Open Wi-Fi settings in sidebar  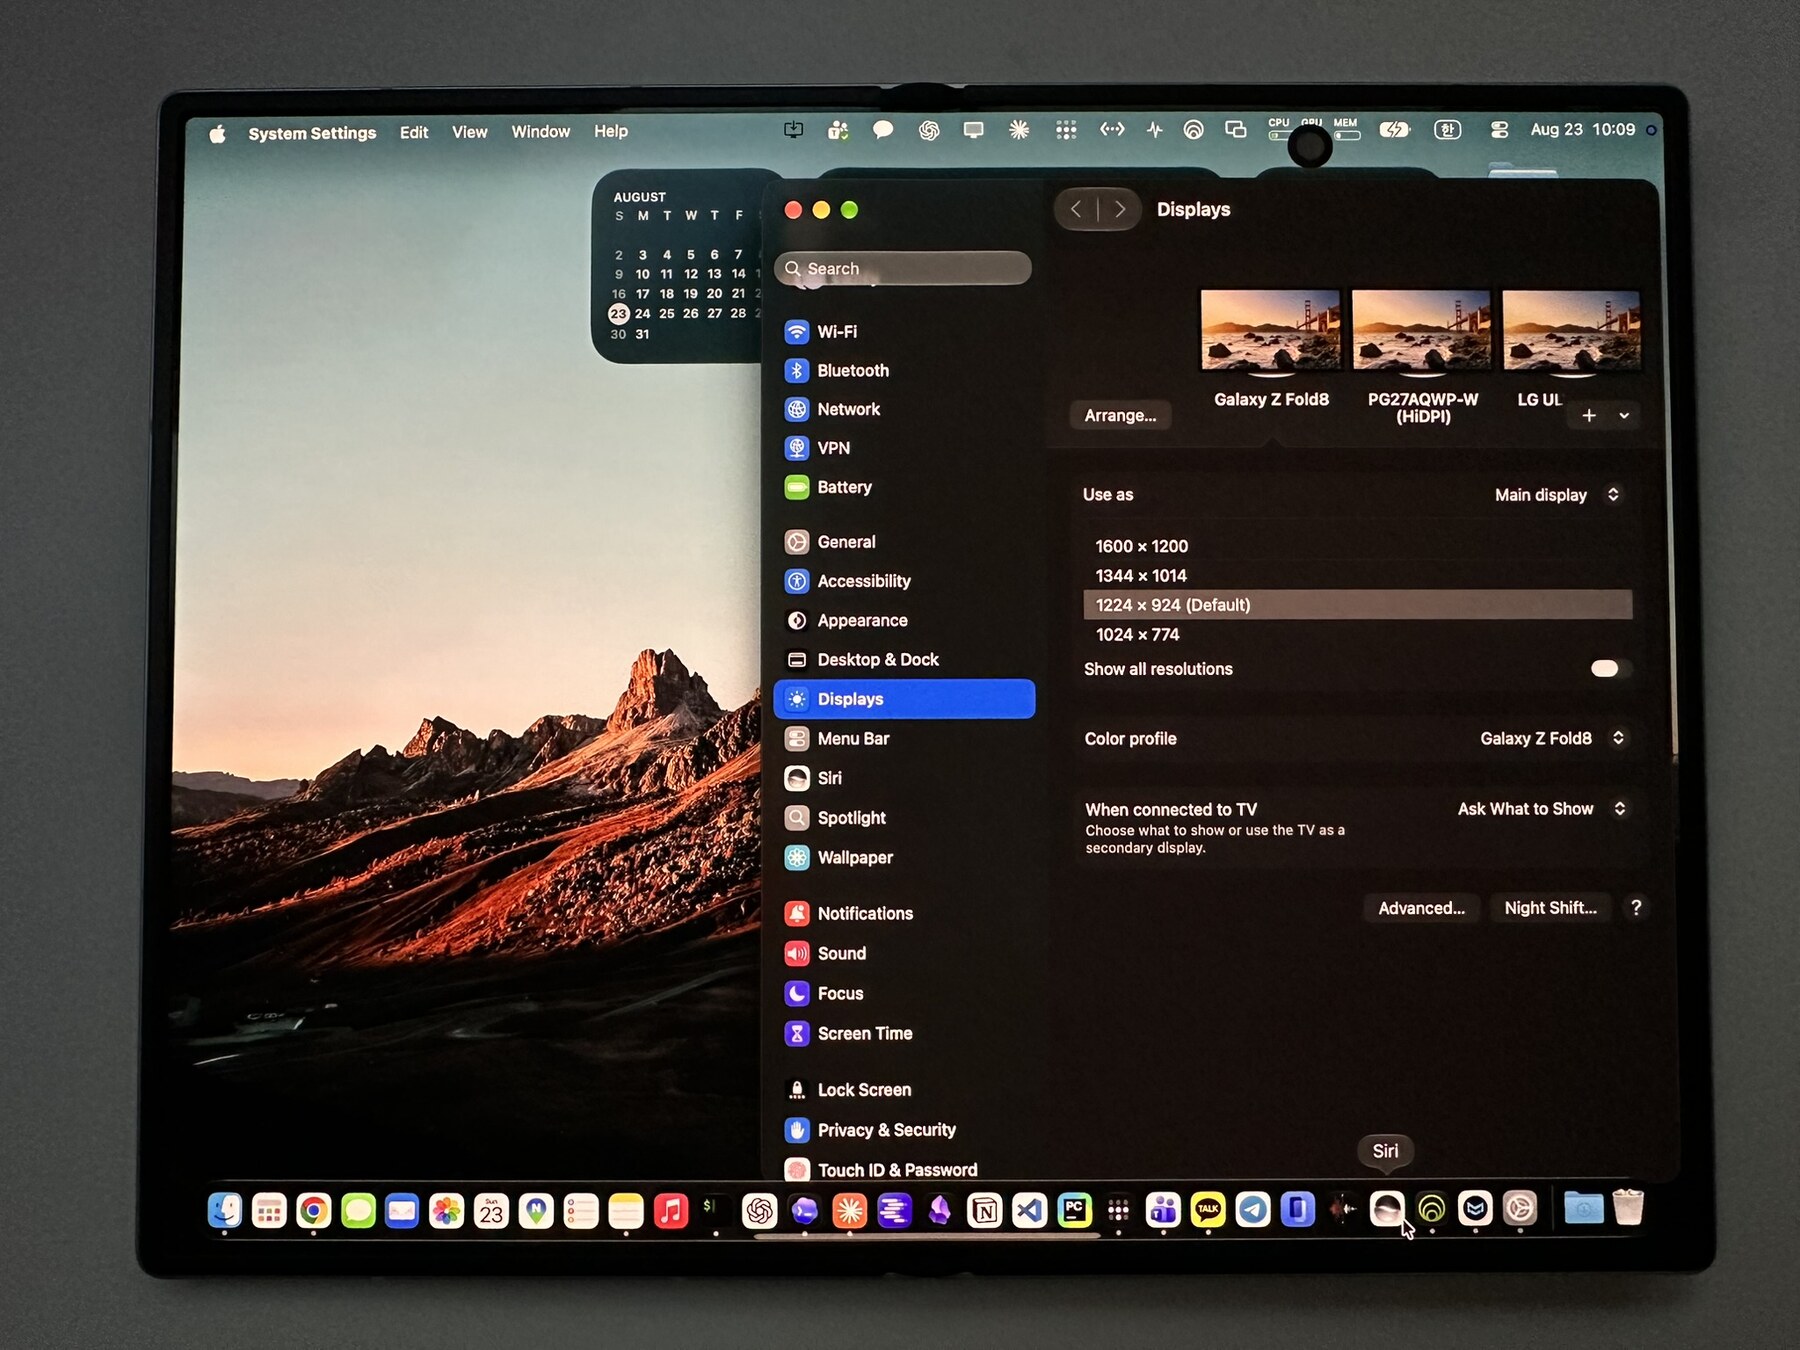(x=904, y=332)
